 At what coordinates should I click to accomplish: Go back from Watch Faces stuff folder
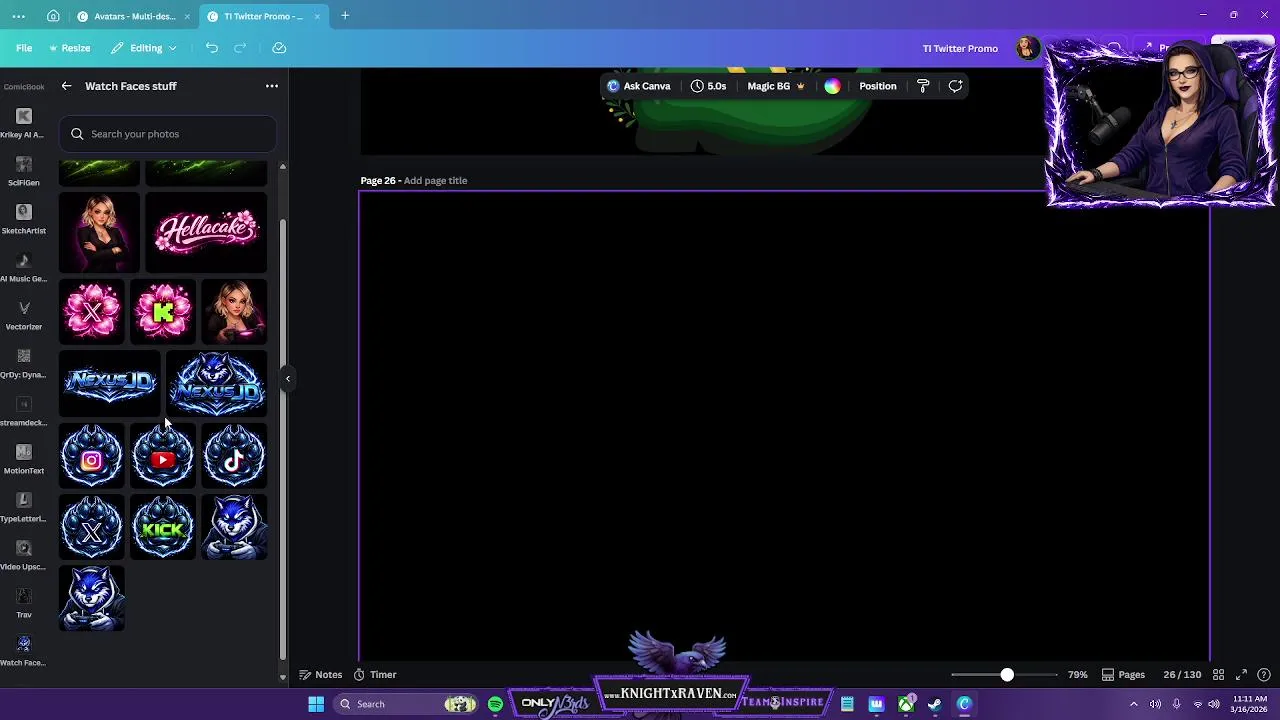tap(66, 86)
